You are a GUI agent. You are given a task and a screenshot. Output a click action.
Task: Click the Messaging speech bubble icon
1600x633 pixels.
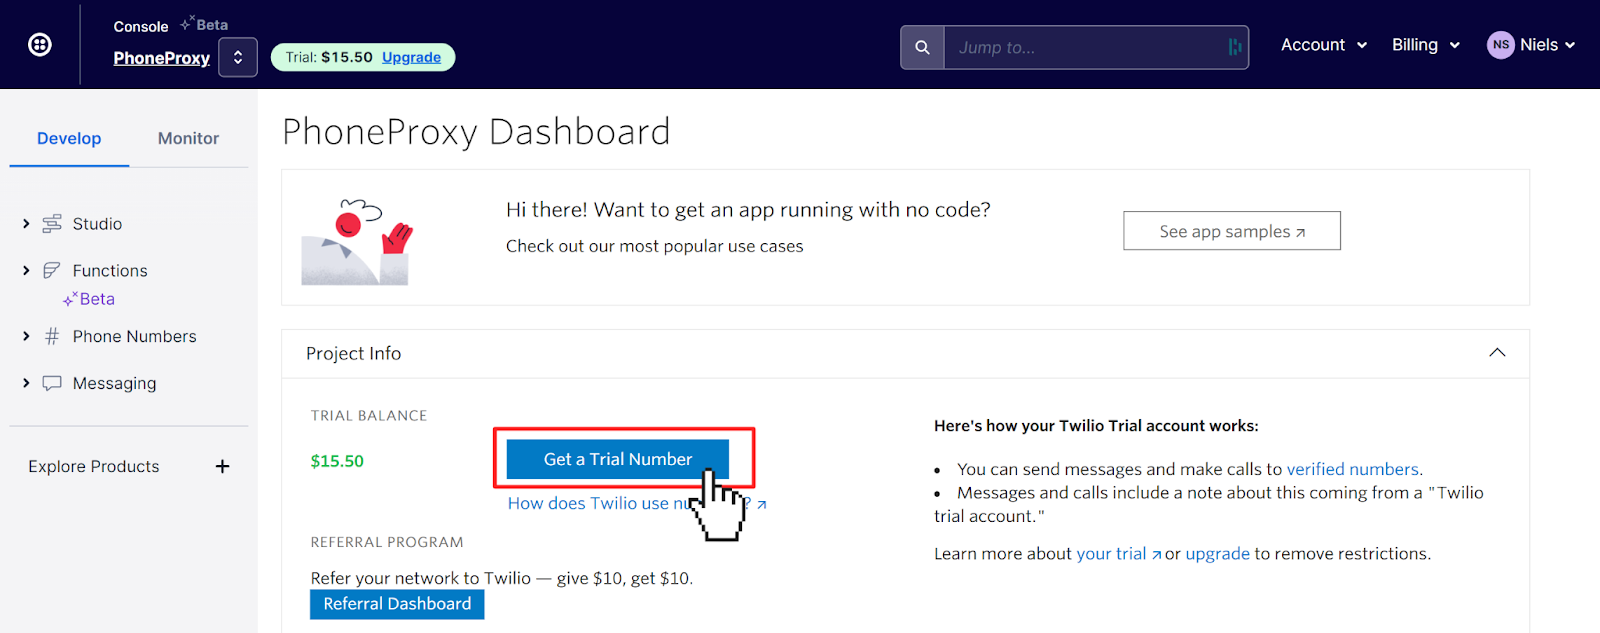(x=52, y=384)
